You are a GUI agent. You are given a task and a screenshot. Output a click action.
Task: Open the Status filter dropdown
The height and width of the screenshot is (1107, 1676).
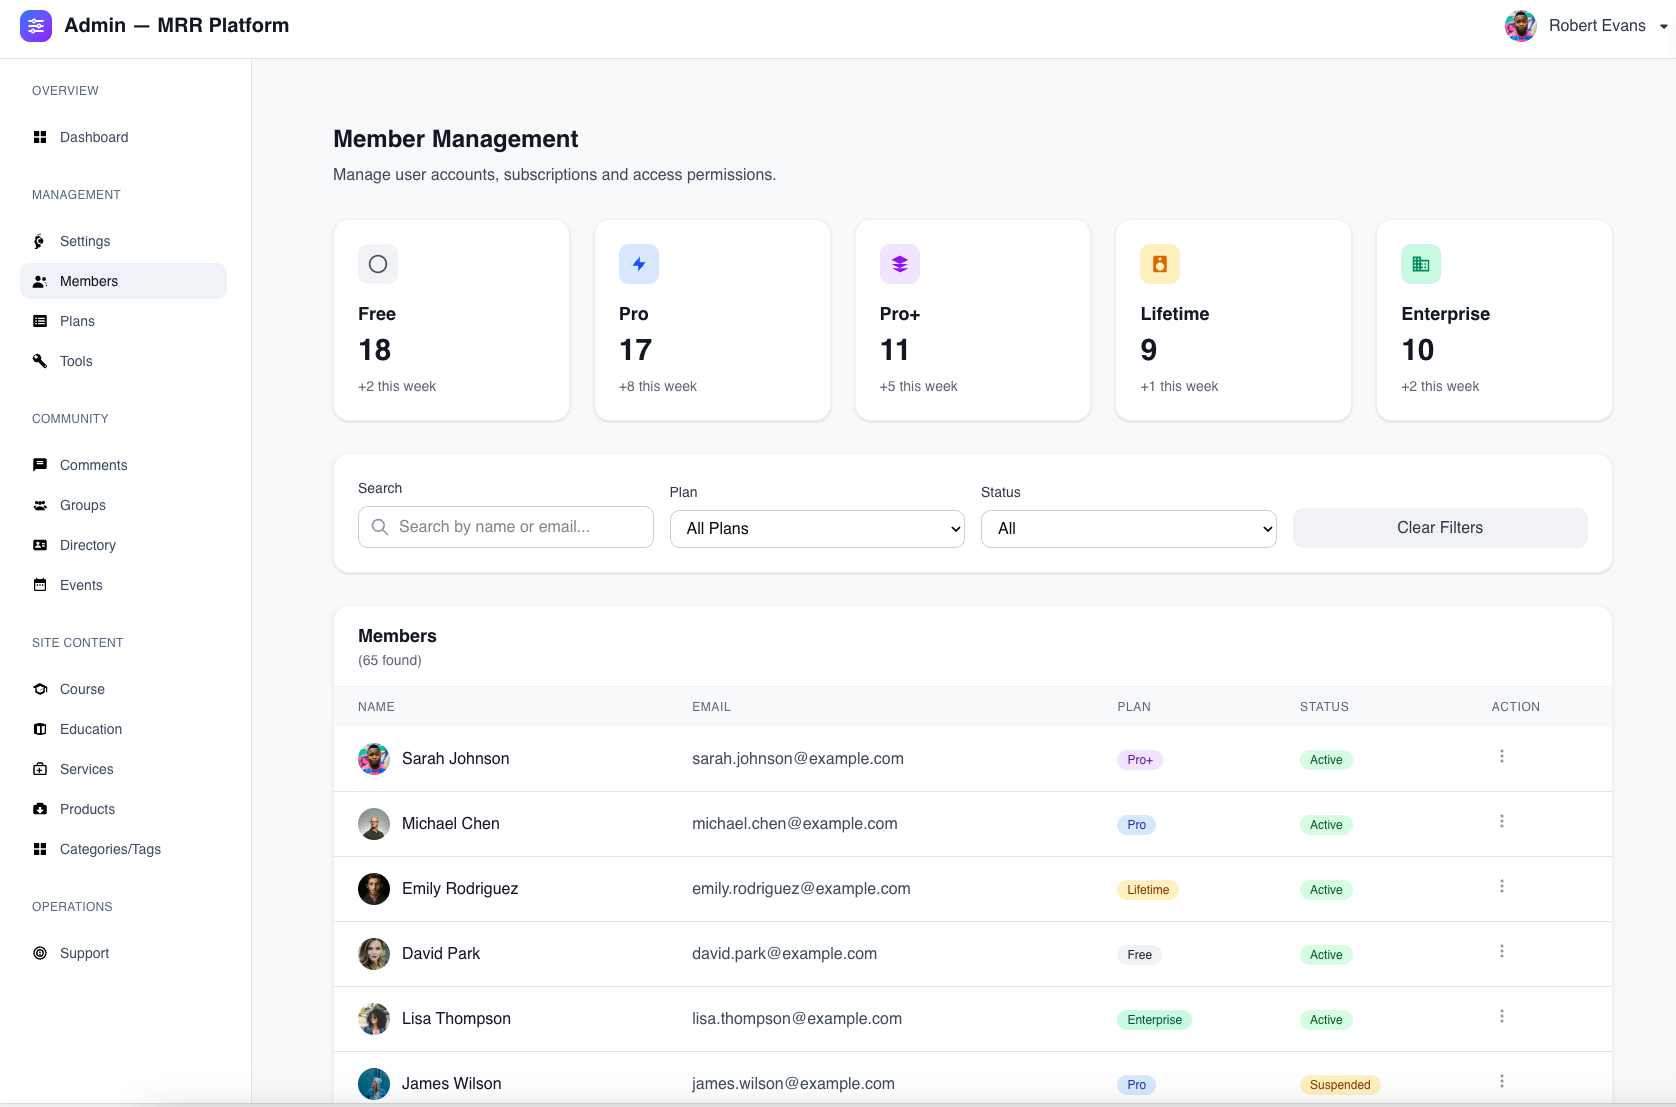(1127, 528)
